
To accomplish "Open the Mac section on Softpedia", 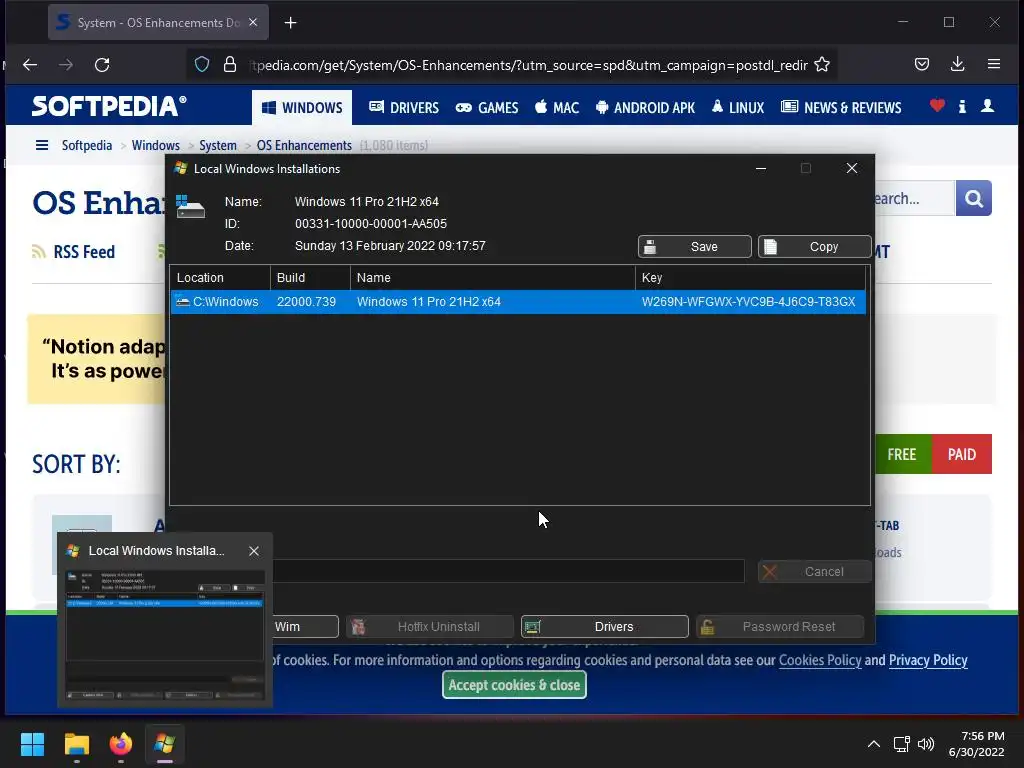I will tap(557, 108).
